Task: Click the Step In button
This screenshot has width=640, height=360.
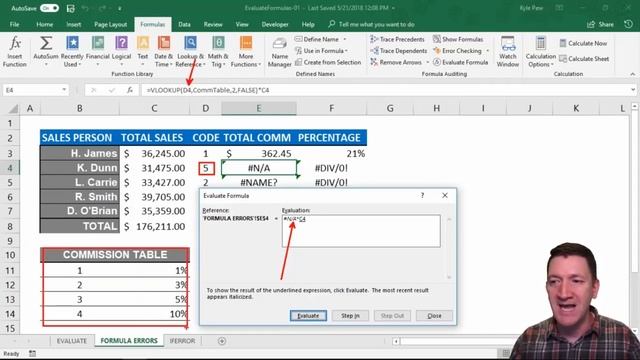Action: pyautogui.click(x=350, y=316)
